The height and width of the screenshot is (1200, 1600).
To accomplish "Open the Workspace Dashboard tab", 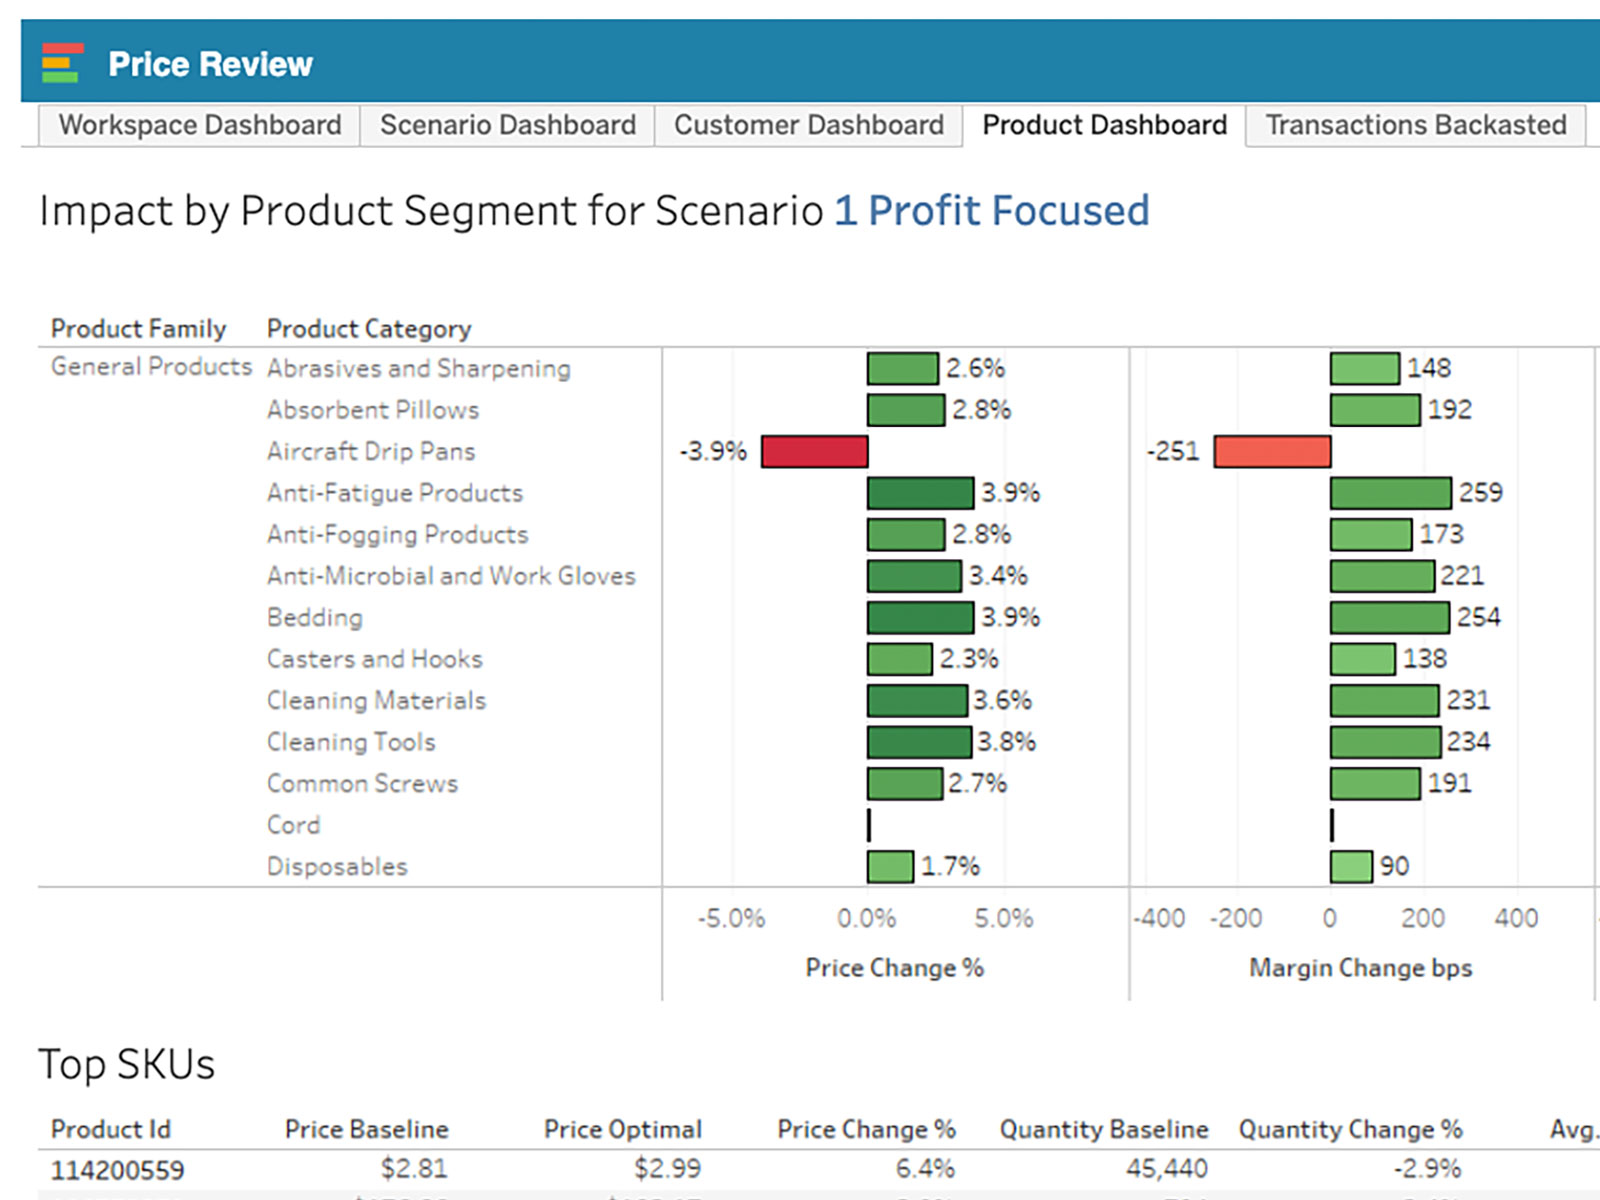I will [x=199, y=125].
